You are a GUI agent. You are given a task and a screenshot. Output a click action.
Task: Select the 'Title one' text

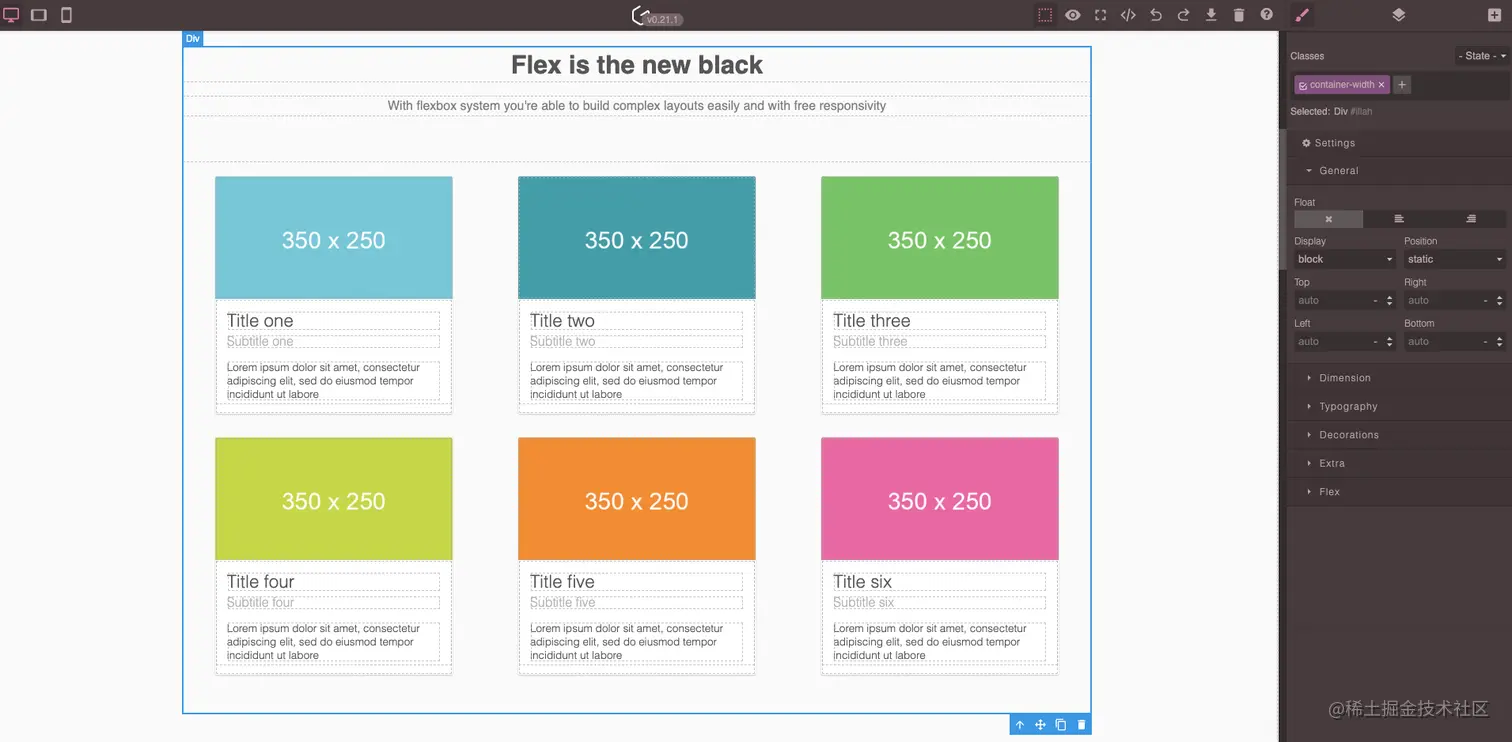tap(260, 321)
